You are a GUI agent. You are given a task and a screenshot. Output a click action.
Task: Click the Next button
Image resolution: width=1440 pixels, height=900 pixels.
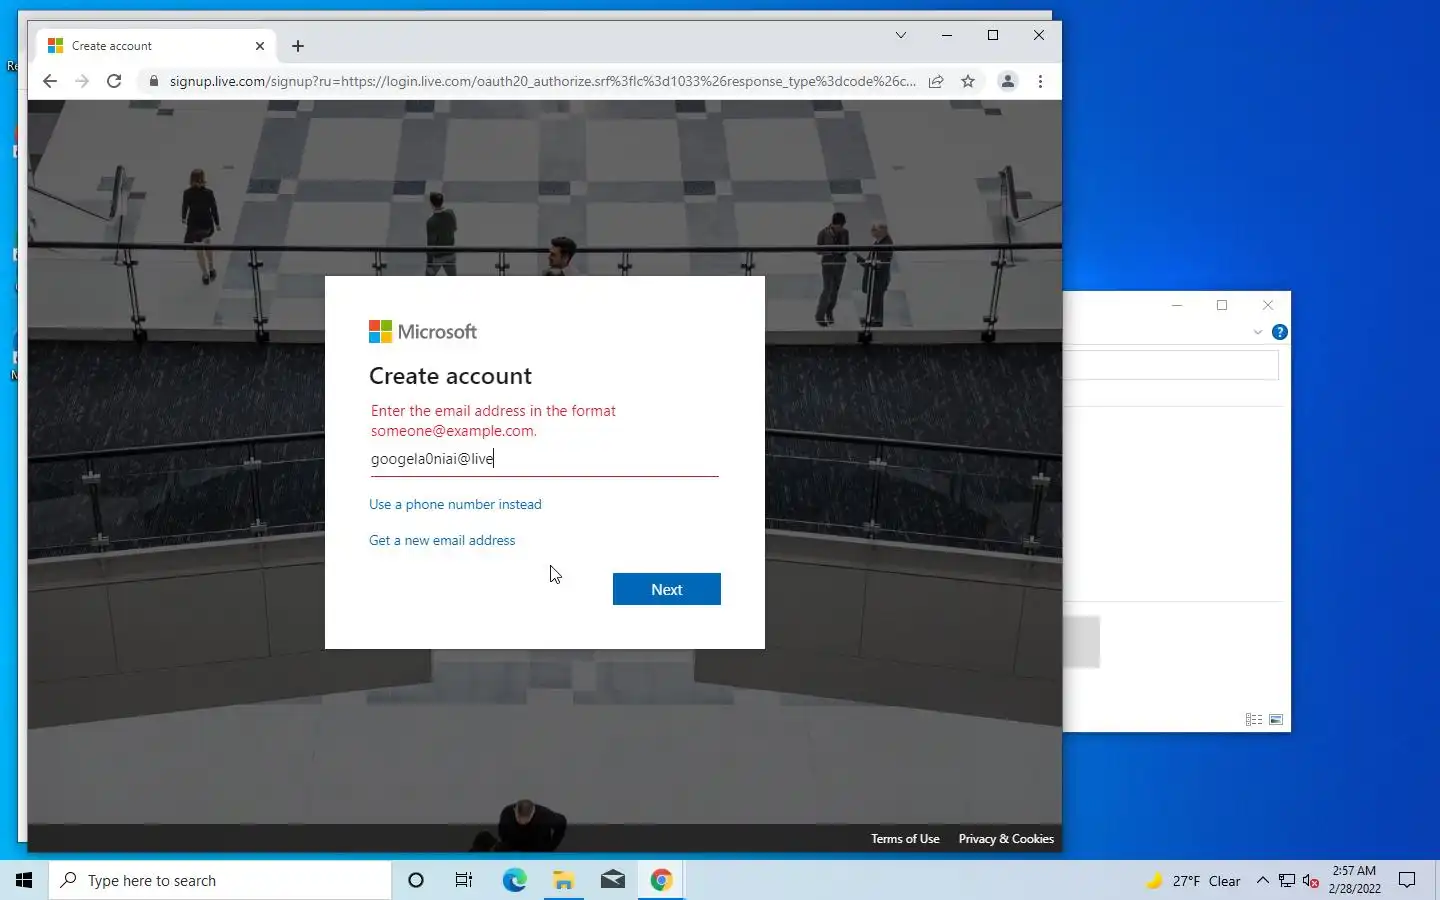pos(666,589)
